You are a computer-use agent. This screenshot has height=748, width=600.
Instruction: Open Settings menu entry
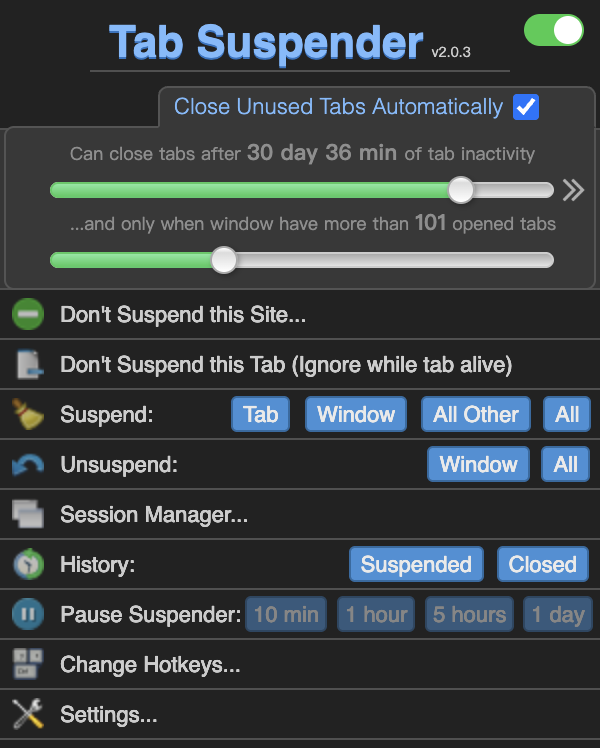click(109, 714)
